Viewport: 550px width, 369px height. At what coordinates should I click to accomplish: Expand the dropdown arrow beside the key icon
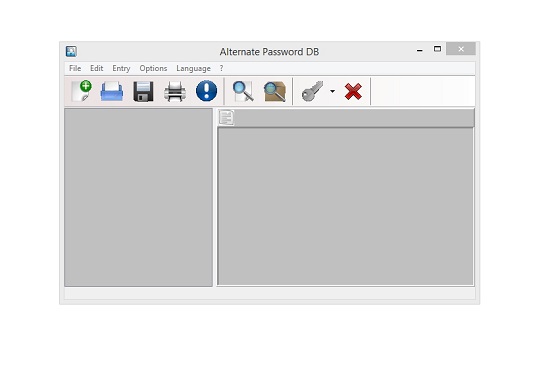[332, 92]
